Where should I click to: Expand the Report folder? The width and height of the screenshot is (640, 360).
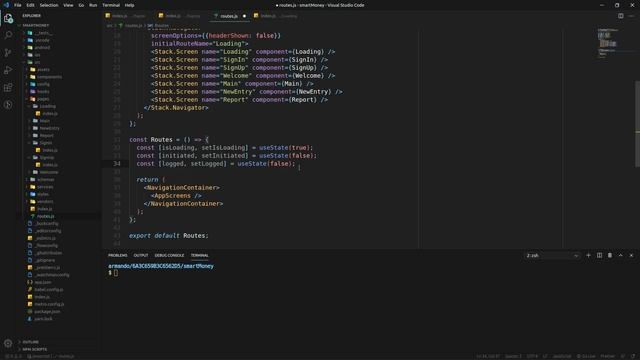point(47,136)
